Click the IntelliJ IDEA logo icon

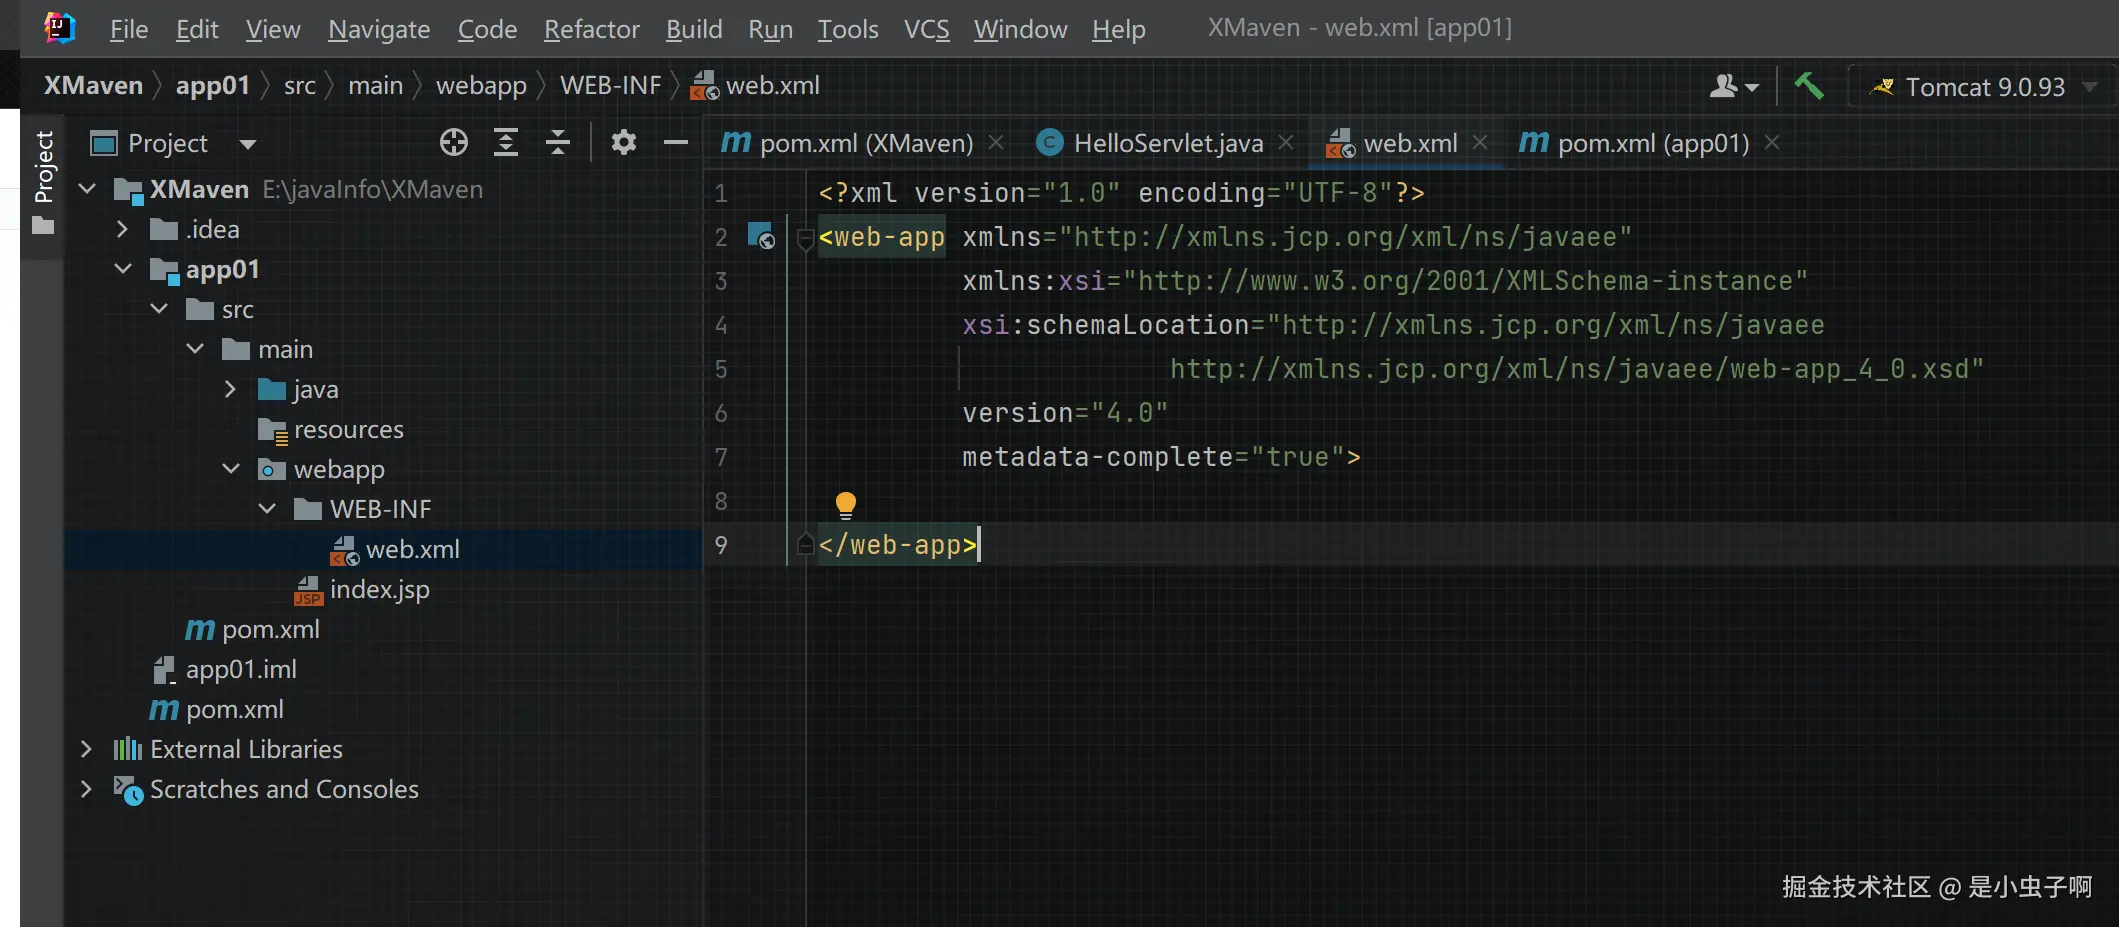click(x=60, y=28)
